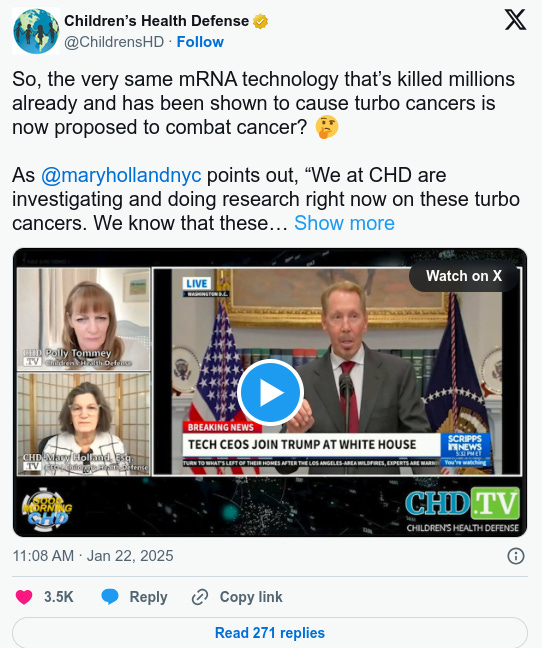Screen dimensions: 542x648
Task: Click the chain copy link icon
Action: 200,597
